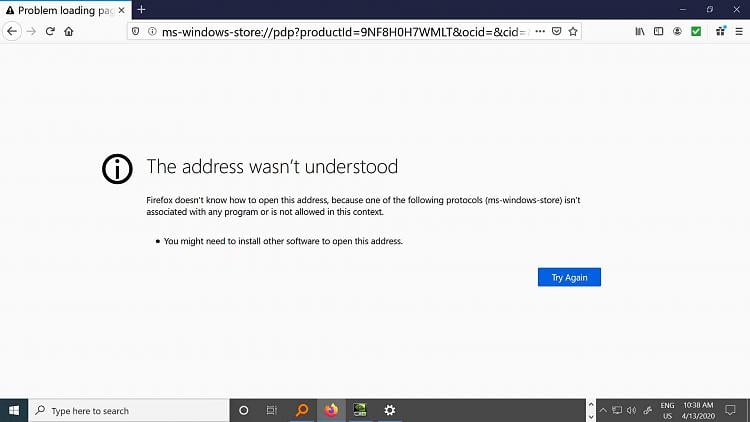Open the NVIDIA app in the taskbar
This screenshot has width=750, height=422.
[x=360, y=411]
